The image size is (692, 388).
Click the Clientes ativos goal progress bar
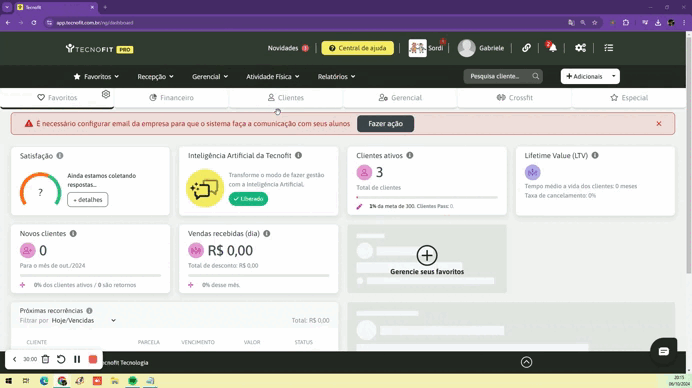point(427,197)
